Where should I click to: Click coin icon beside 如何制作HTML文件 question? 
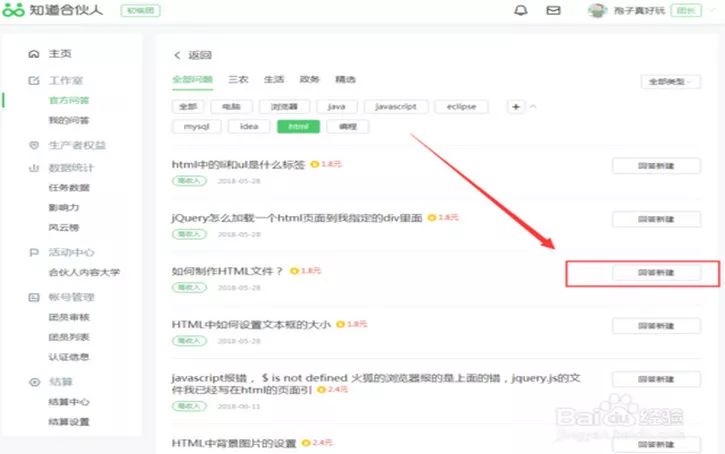click(x=294, y=271)
